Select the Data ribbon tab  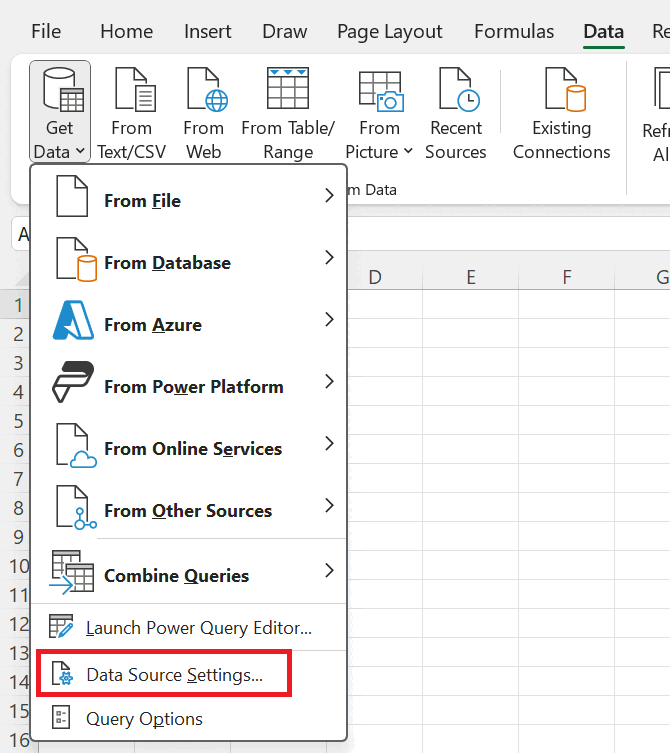click(x=604, y=32)
